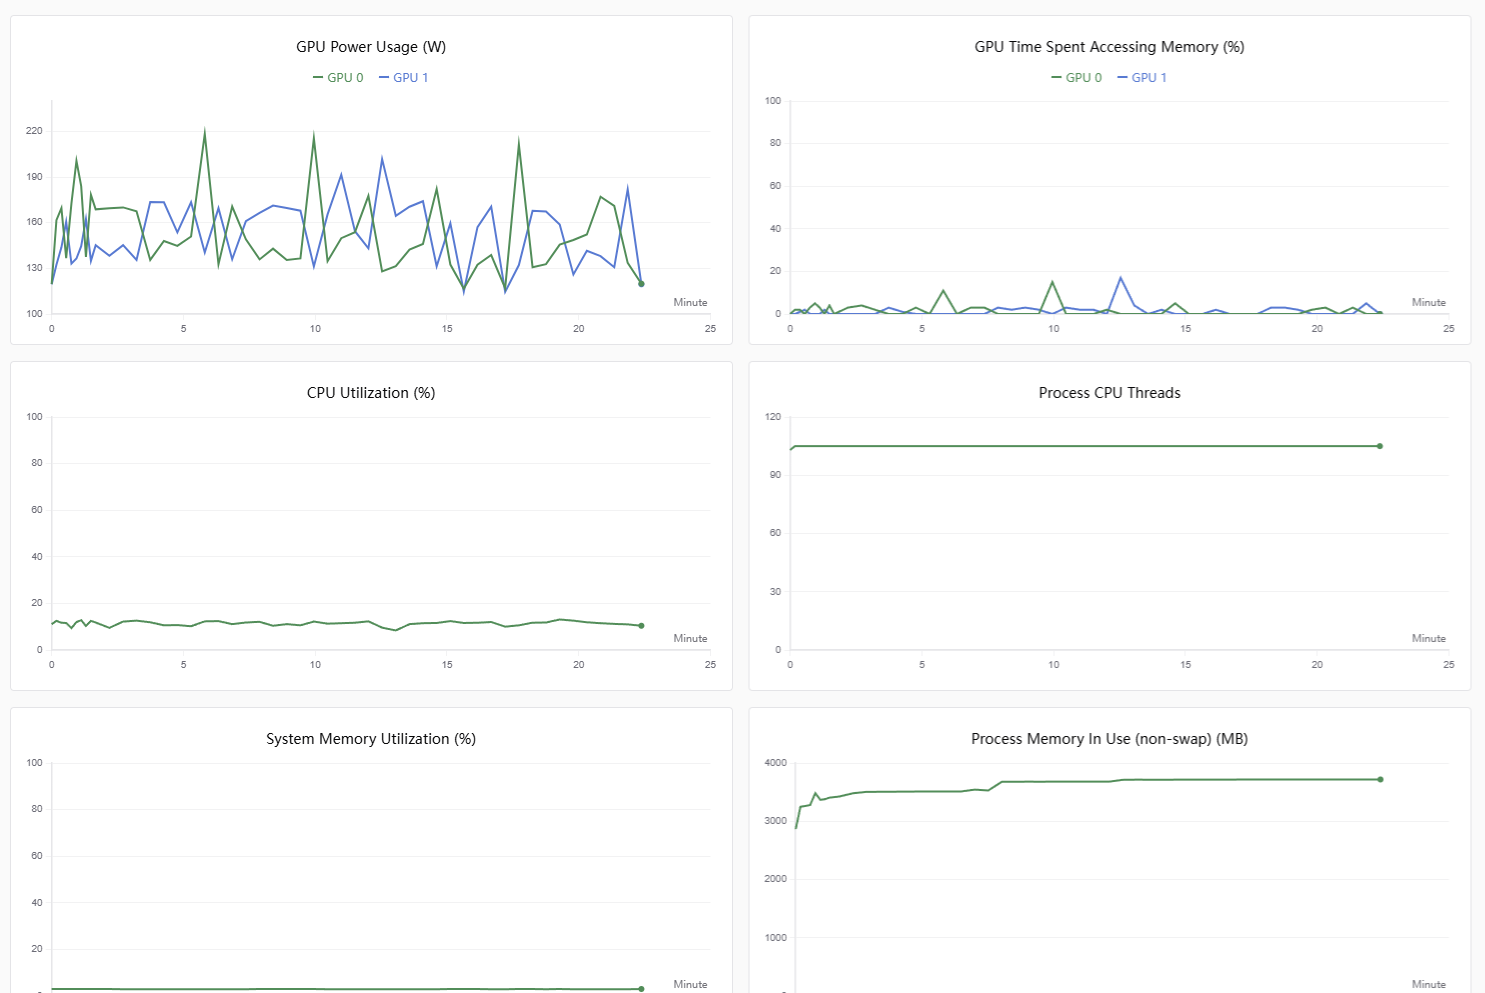Screen dimensions: 1485x993
Task: Click last point in GPU Accessing Memory chart
Action: (x=1380, y=313)
